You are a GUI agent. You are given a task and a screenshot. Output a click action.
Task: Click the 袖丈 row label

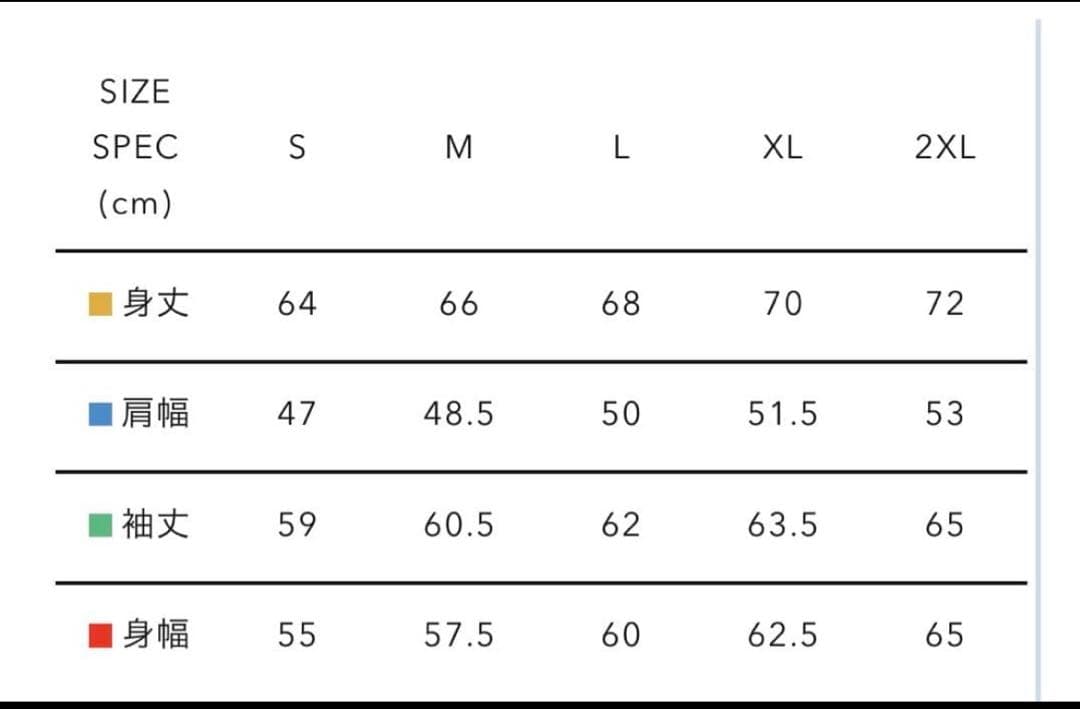[155, 524]
